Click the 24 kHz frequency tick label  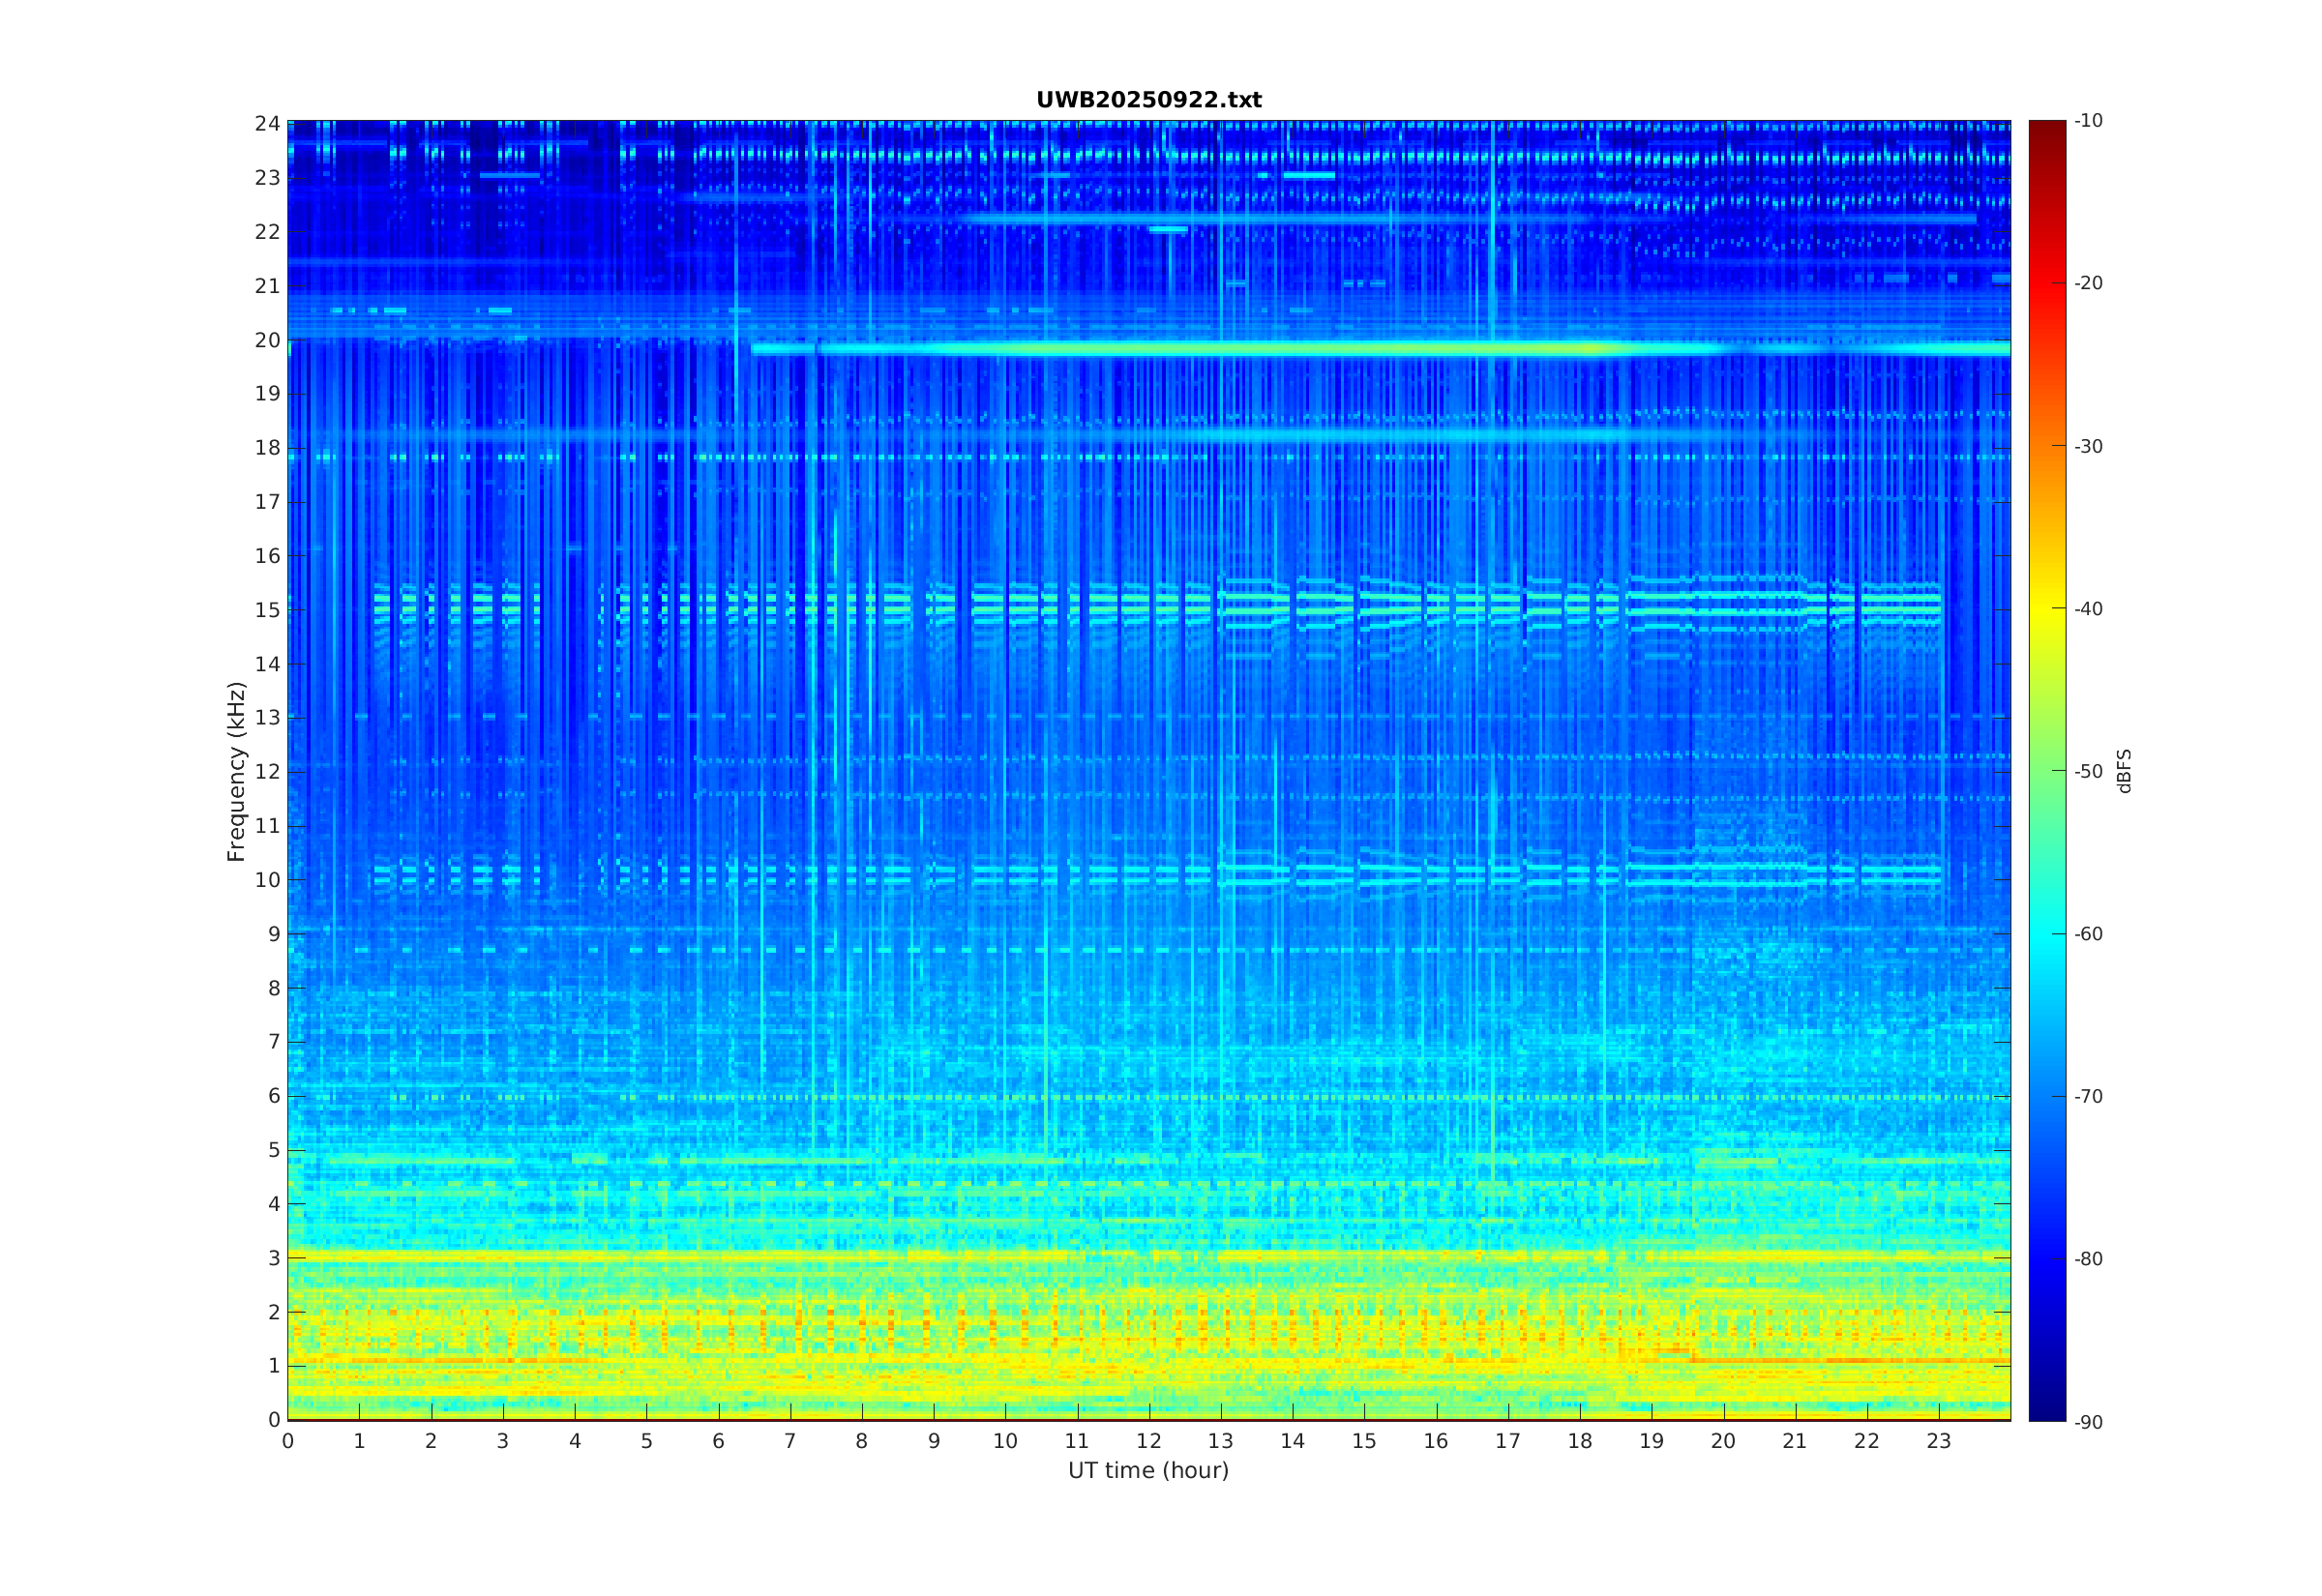pyautogui.click(x=267, y=124)
